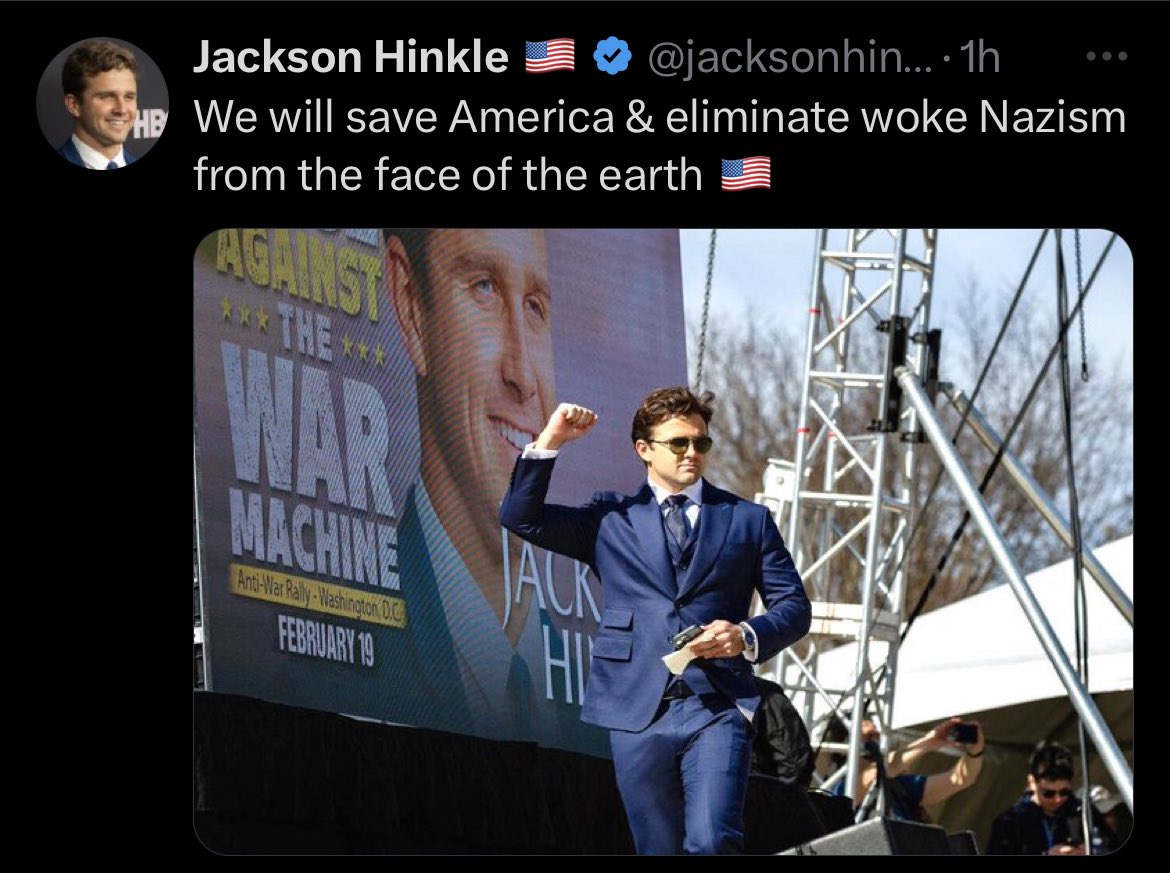Select the tweet text about saving America
The height and width of the screenshot is (873, 1170).
660,146
